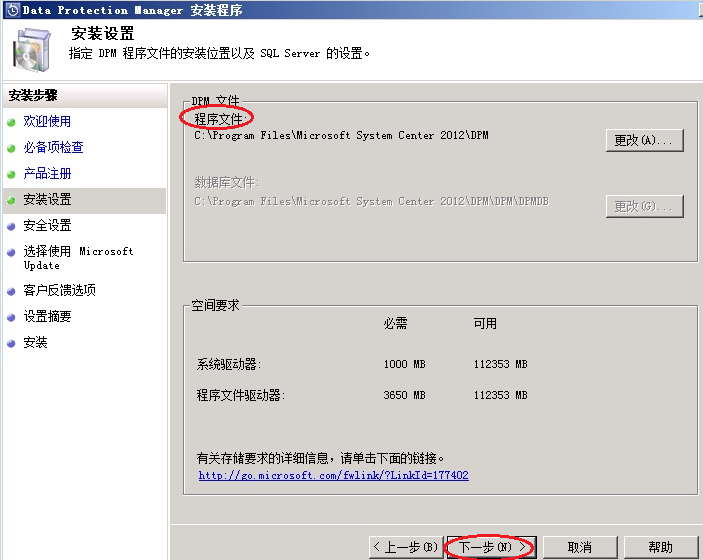Open the 产品注册 step
The width and height of the screenshot is (703, 560).
coord(47,174)
